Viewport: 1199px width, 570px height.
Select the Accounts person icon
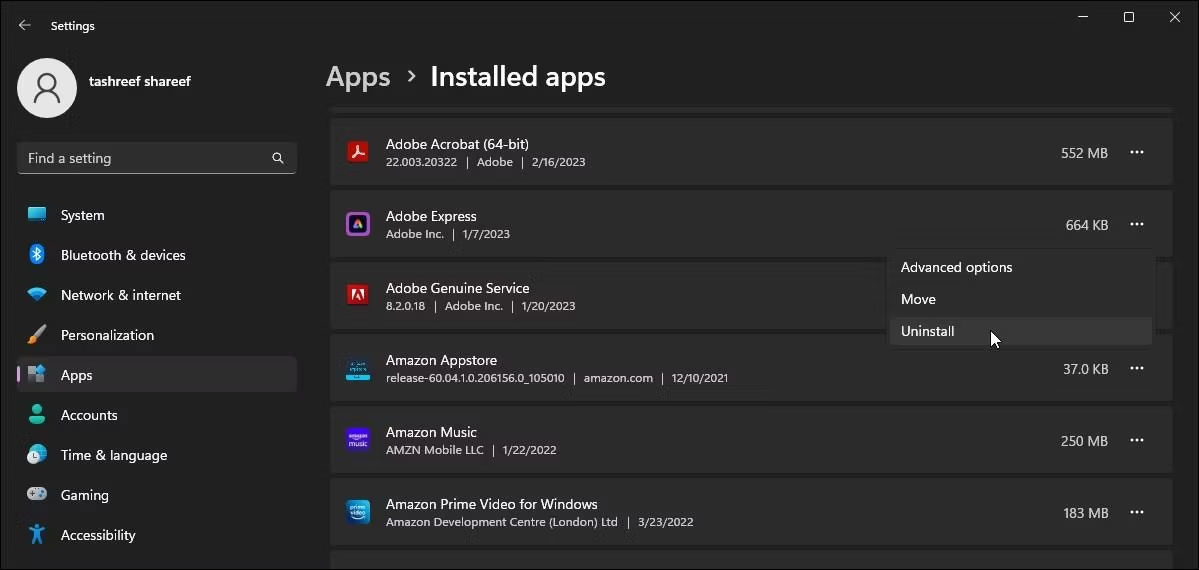37,415
